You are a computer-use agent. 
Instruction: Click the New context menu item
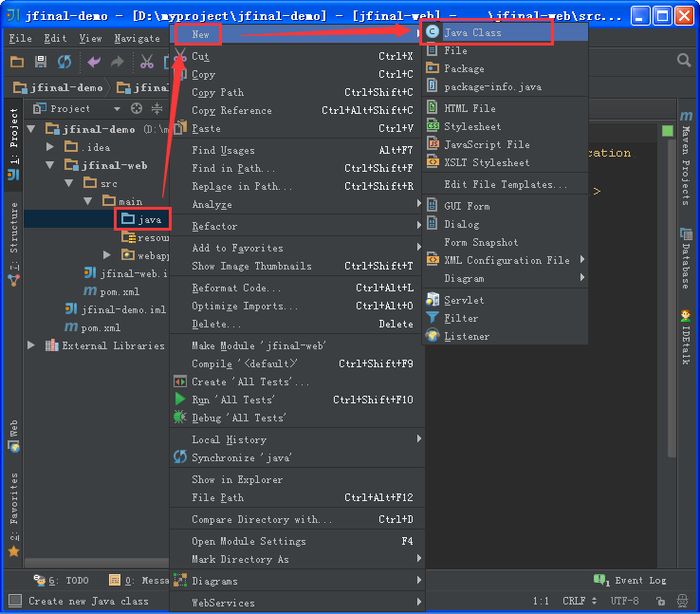pyautogui.click(x=297, y=34)
